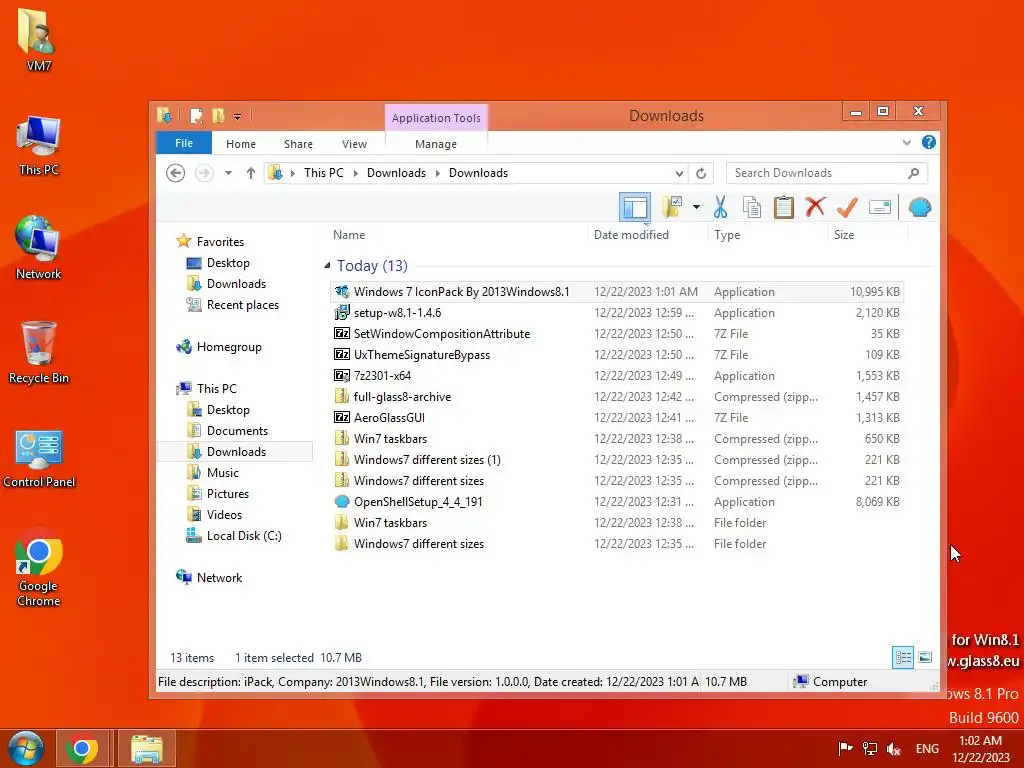
Task: Click the Action Center flag tray icon
Action: click(845, 748)
